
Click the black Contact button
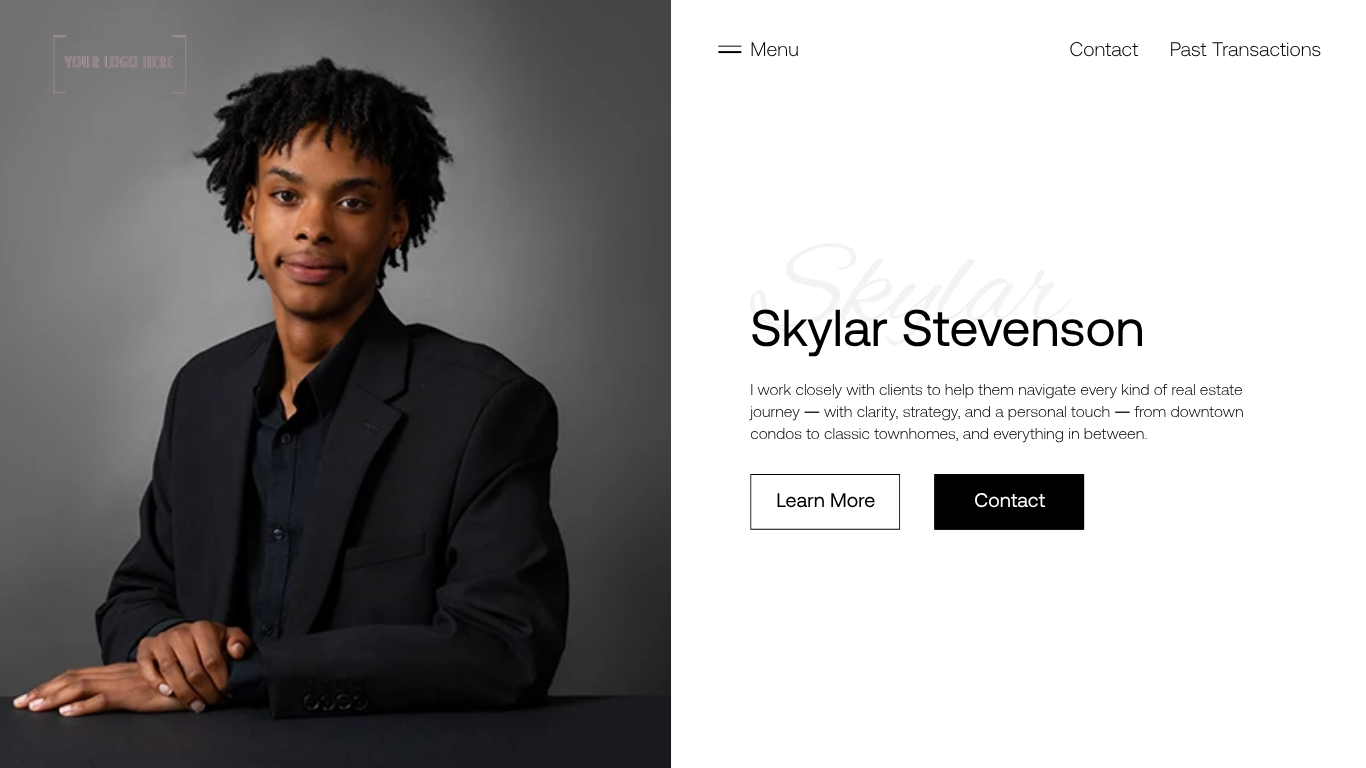[x=1009, y=501]
